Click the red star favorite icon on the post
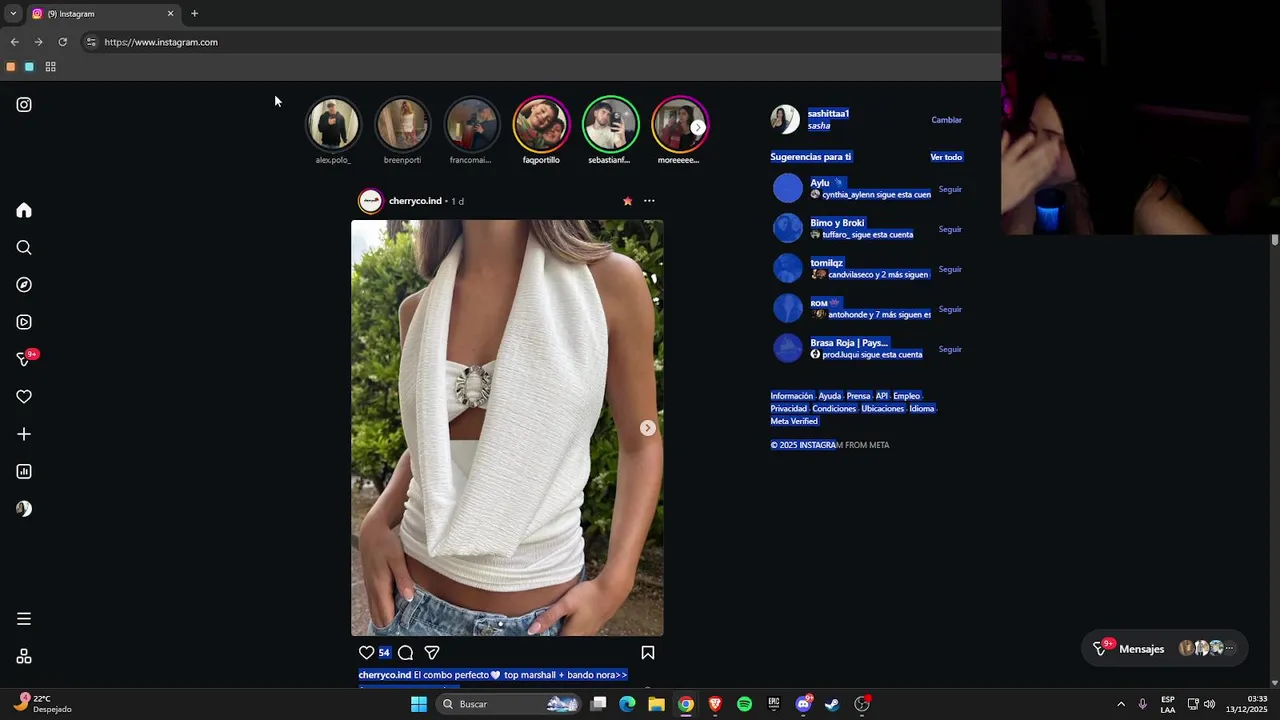 (x=627, y=201)
